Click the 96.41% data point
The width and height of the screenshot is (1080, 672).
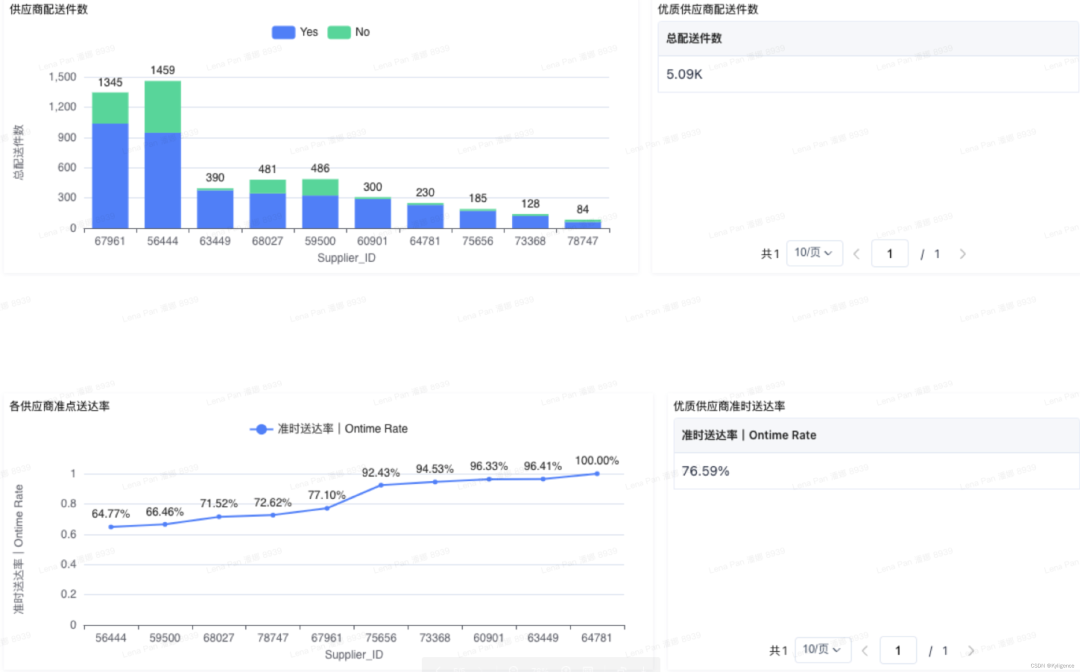tap(543, 479)
